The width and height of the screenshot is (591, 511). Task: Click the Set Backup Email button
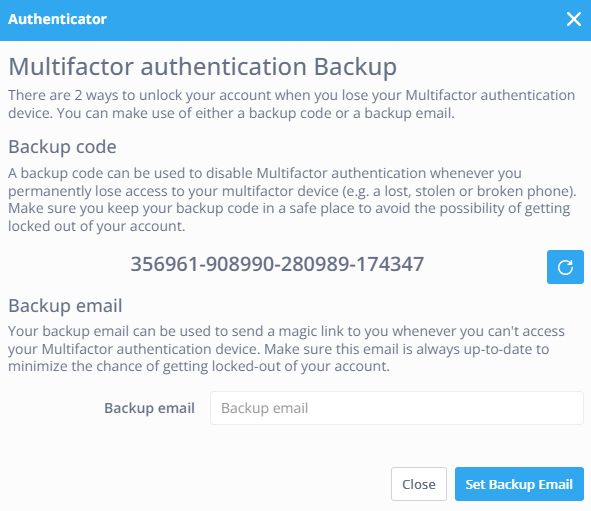point(519,484)
